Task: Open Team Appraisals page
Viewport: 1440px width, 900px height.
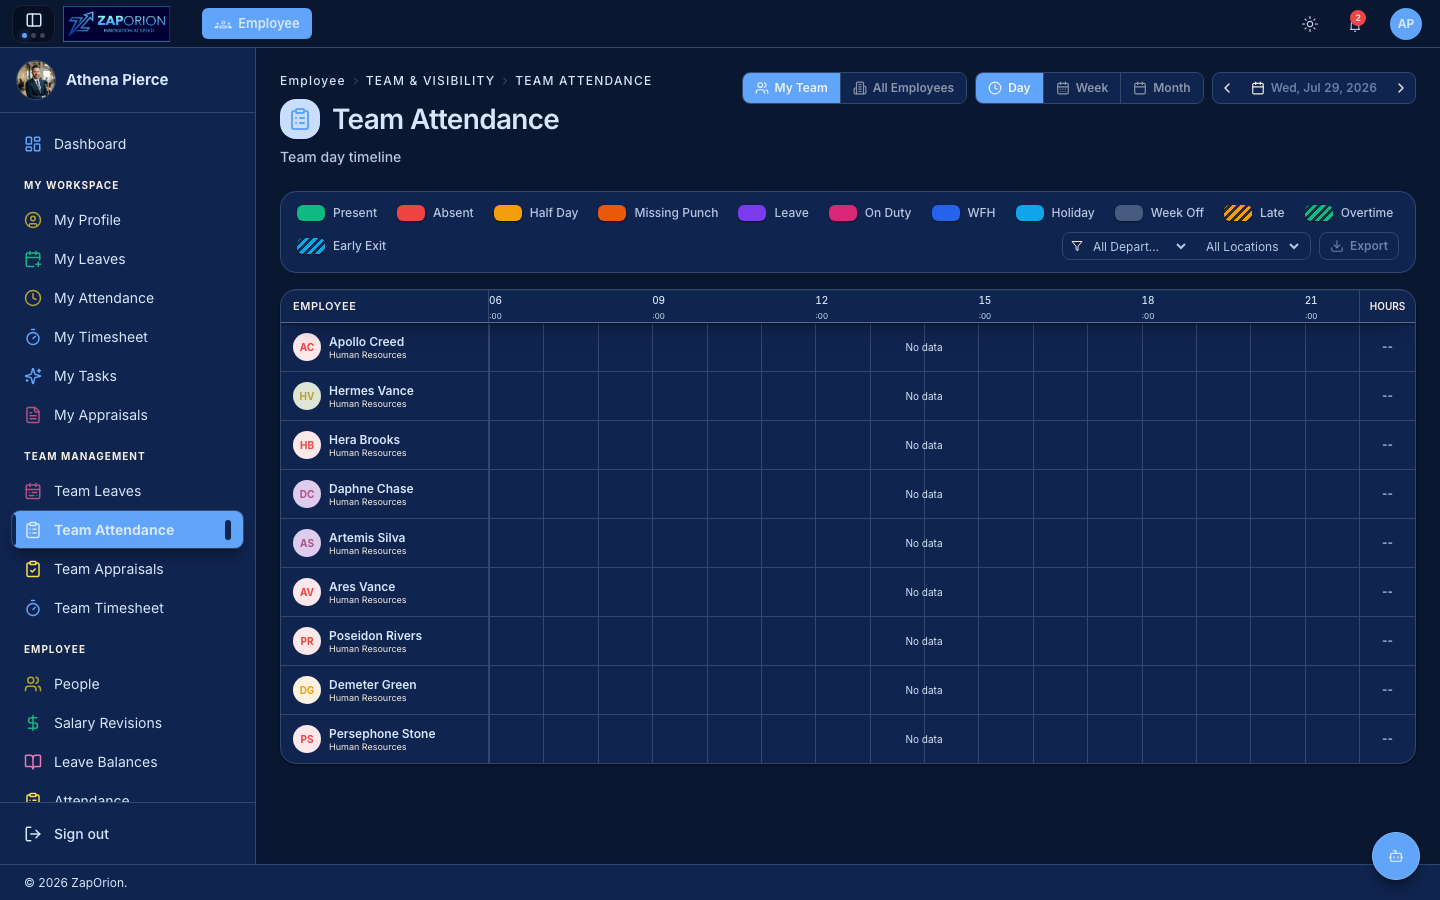Action: 128,569
